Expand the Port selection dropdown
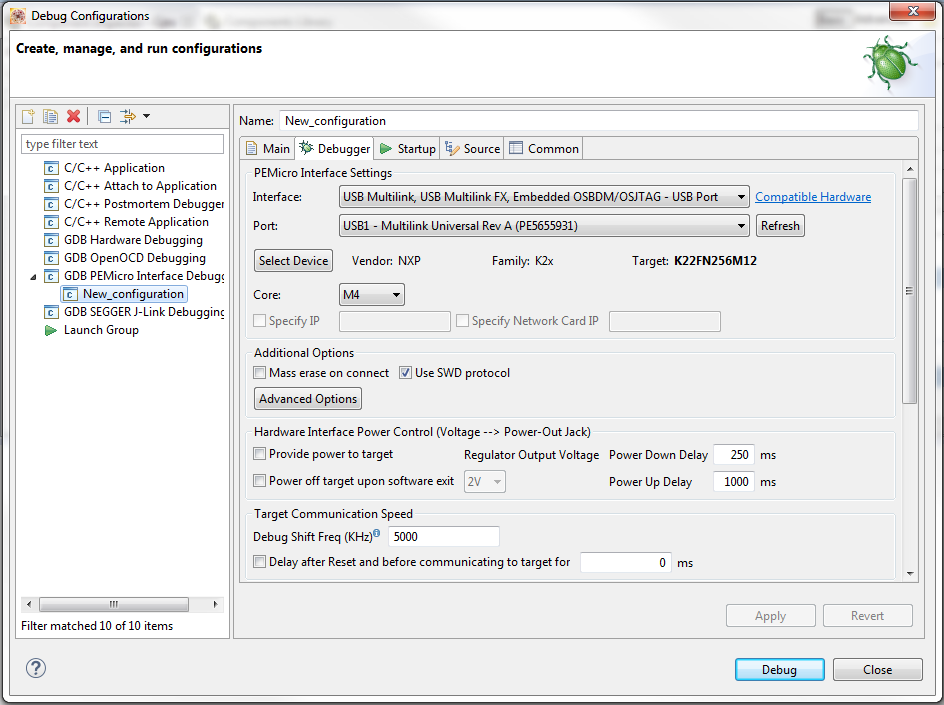This screenshot has width=944, height=705. pyautogui.click(x=544, y=226)
